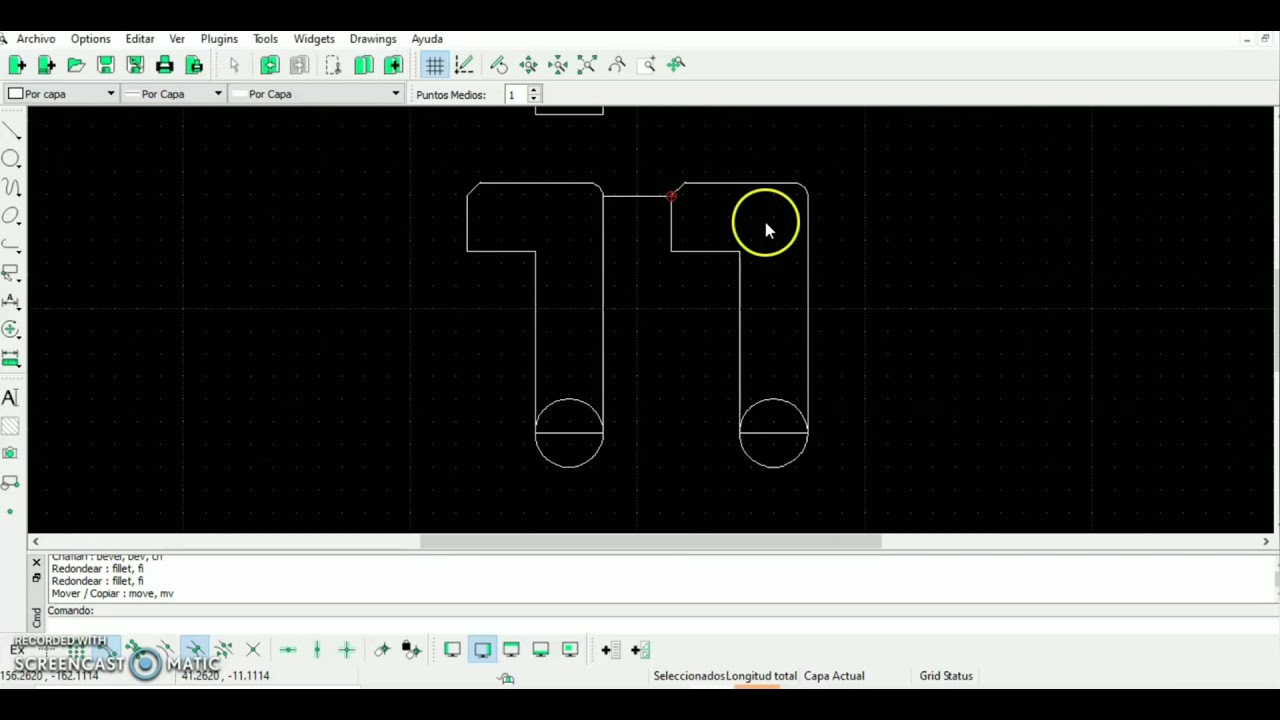Open the line width 'Por Capa' dropdown
The width and height of the screenshot is (1280, 720).
pos(173,94)
